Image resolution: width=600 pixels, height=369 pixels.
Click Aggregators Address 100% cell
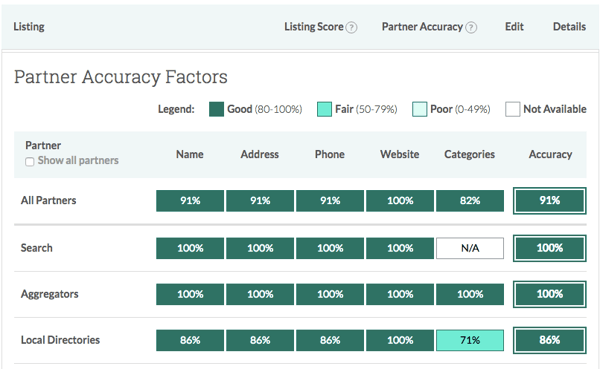(260, 294)
